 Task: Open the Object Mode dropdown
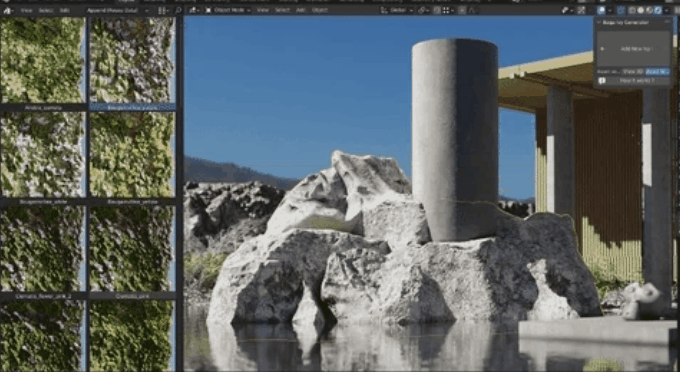pos(228,10)
